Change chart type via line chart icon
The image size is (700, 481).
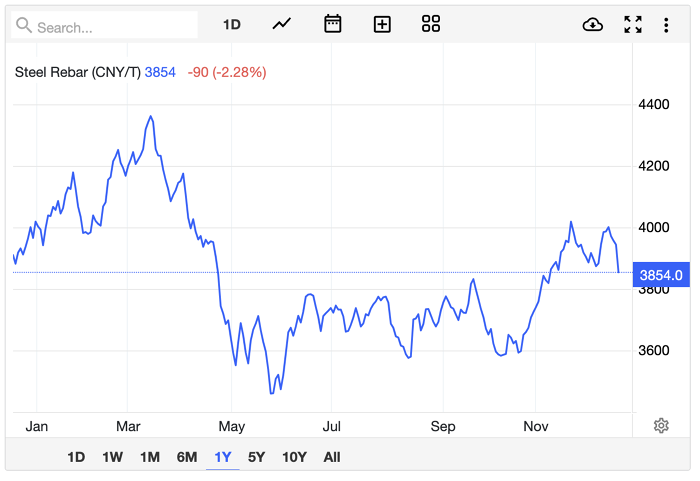coord(282,24)
